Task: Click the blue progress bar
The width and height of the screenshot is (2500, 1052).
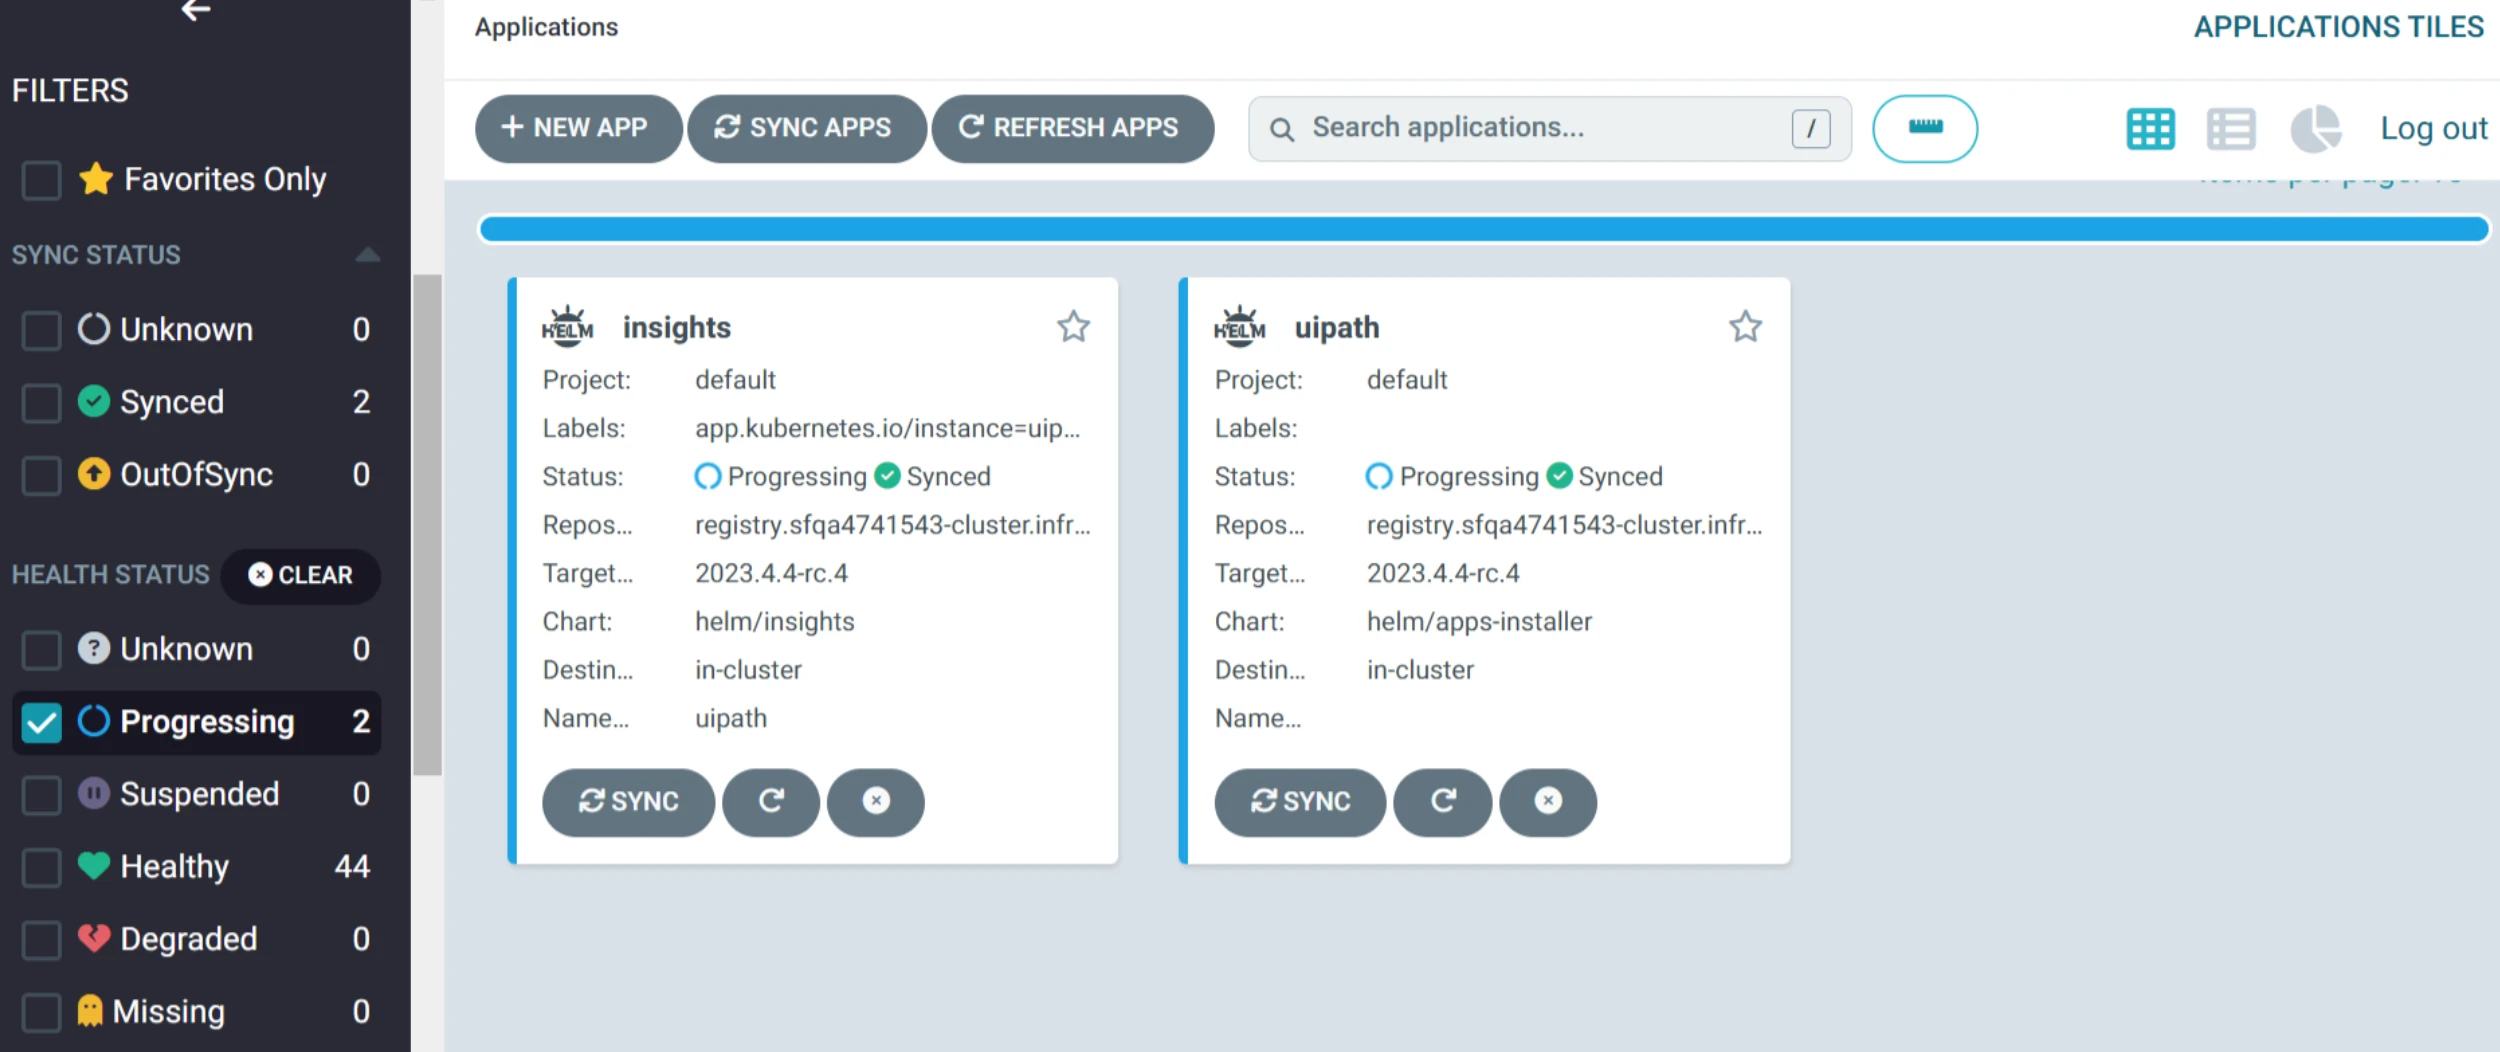Action: 1484,229
